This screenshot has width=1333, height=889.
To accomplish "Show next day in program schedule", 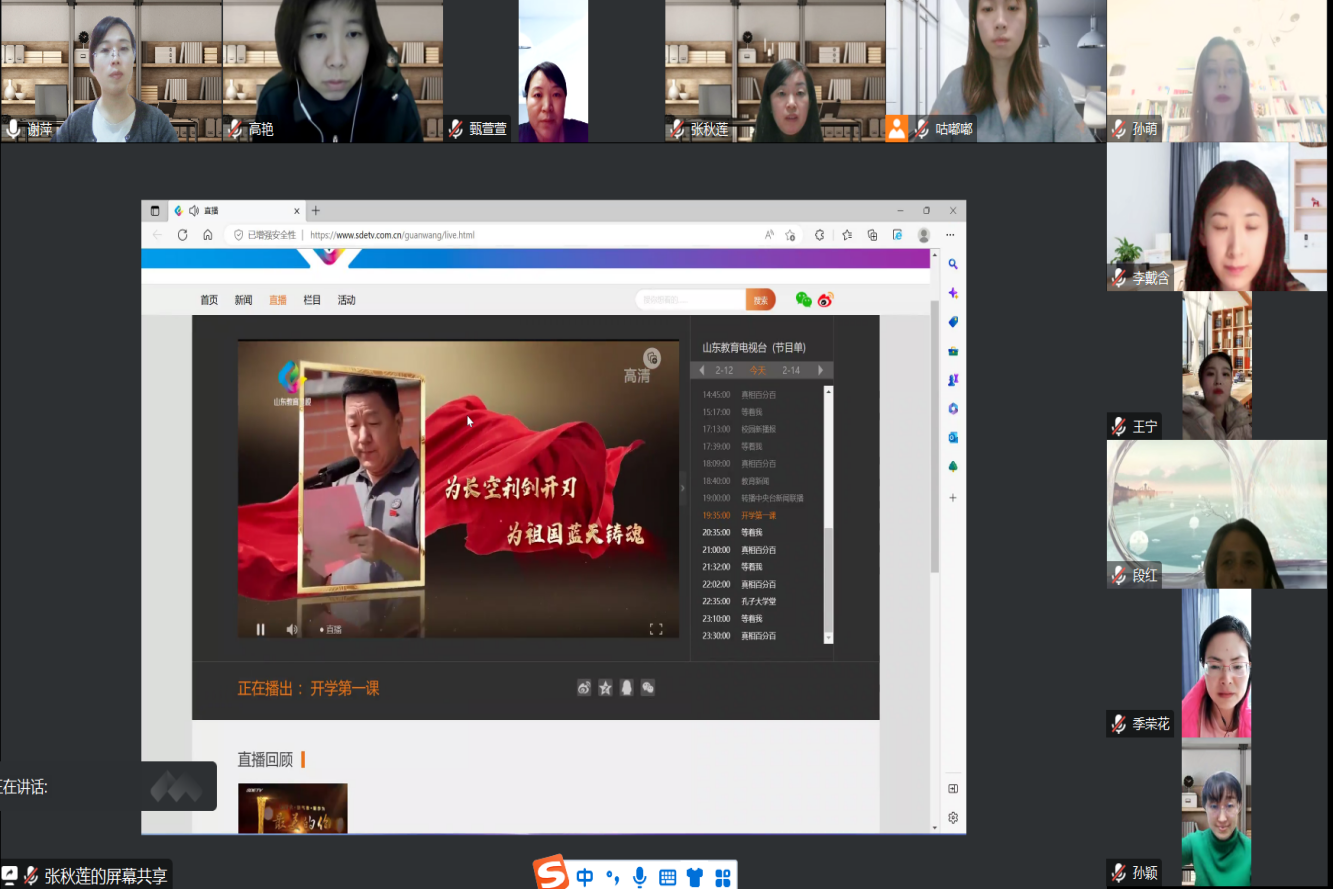I will 821,370.
